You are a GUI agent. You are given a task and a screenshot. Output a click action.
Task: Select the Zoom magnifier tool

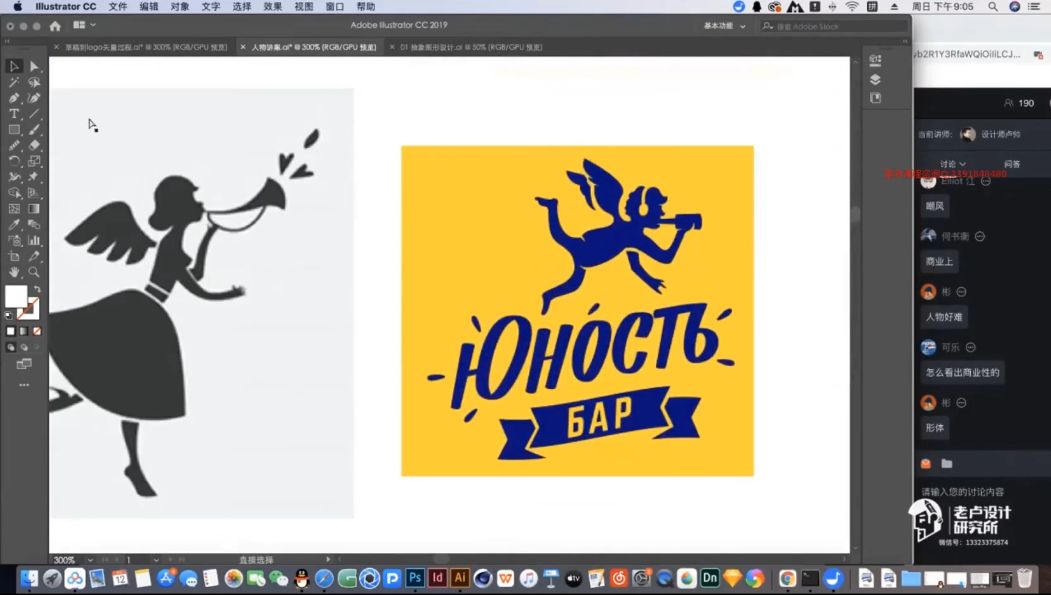click(x=34, y=272)
